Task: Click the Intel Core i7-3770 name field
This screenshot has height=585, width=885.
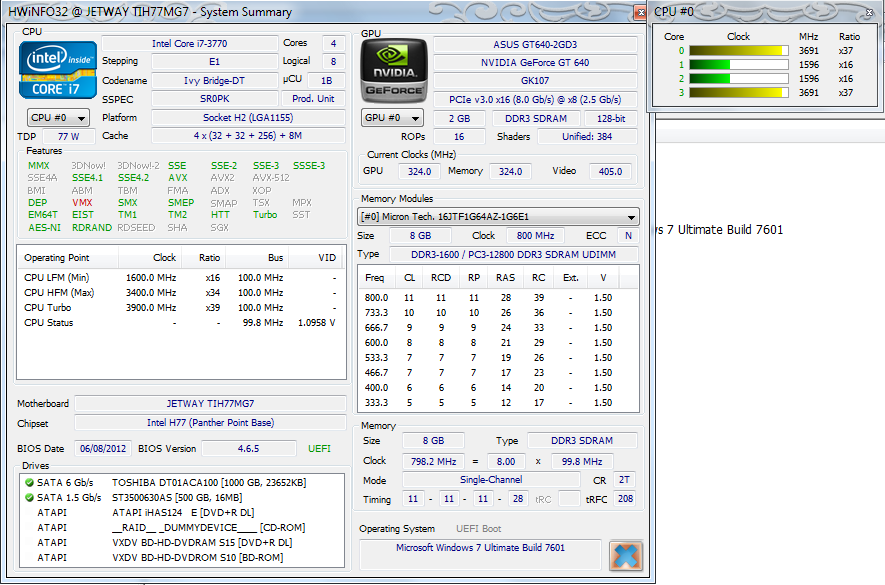Action: pyautogui.click(x=190, y=43)
